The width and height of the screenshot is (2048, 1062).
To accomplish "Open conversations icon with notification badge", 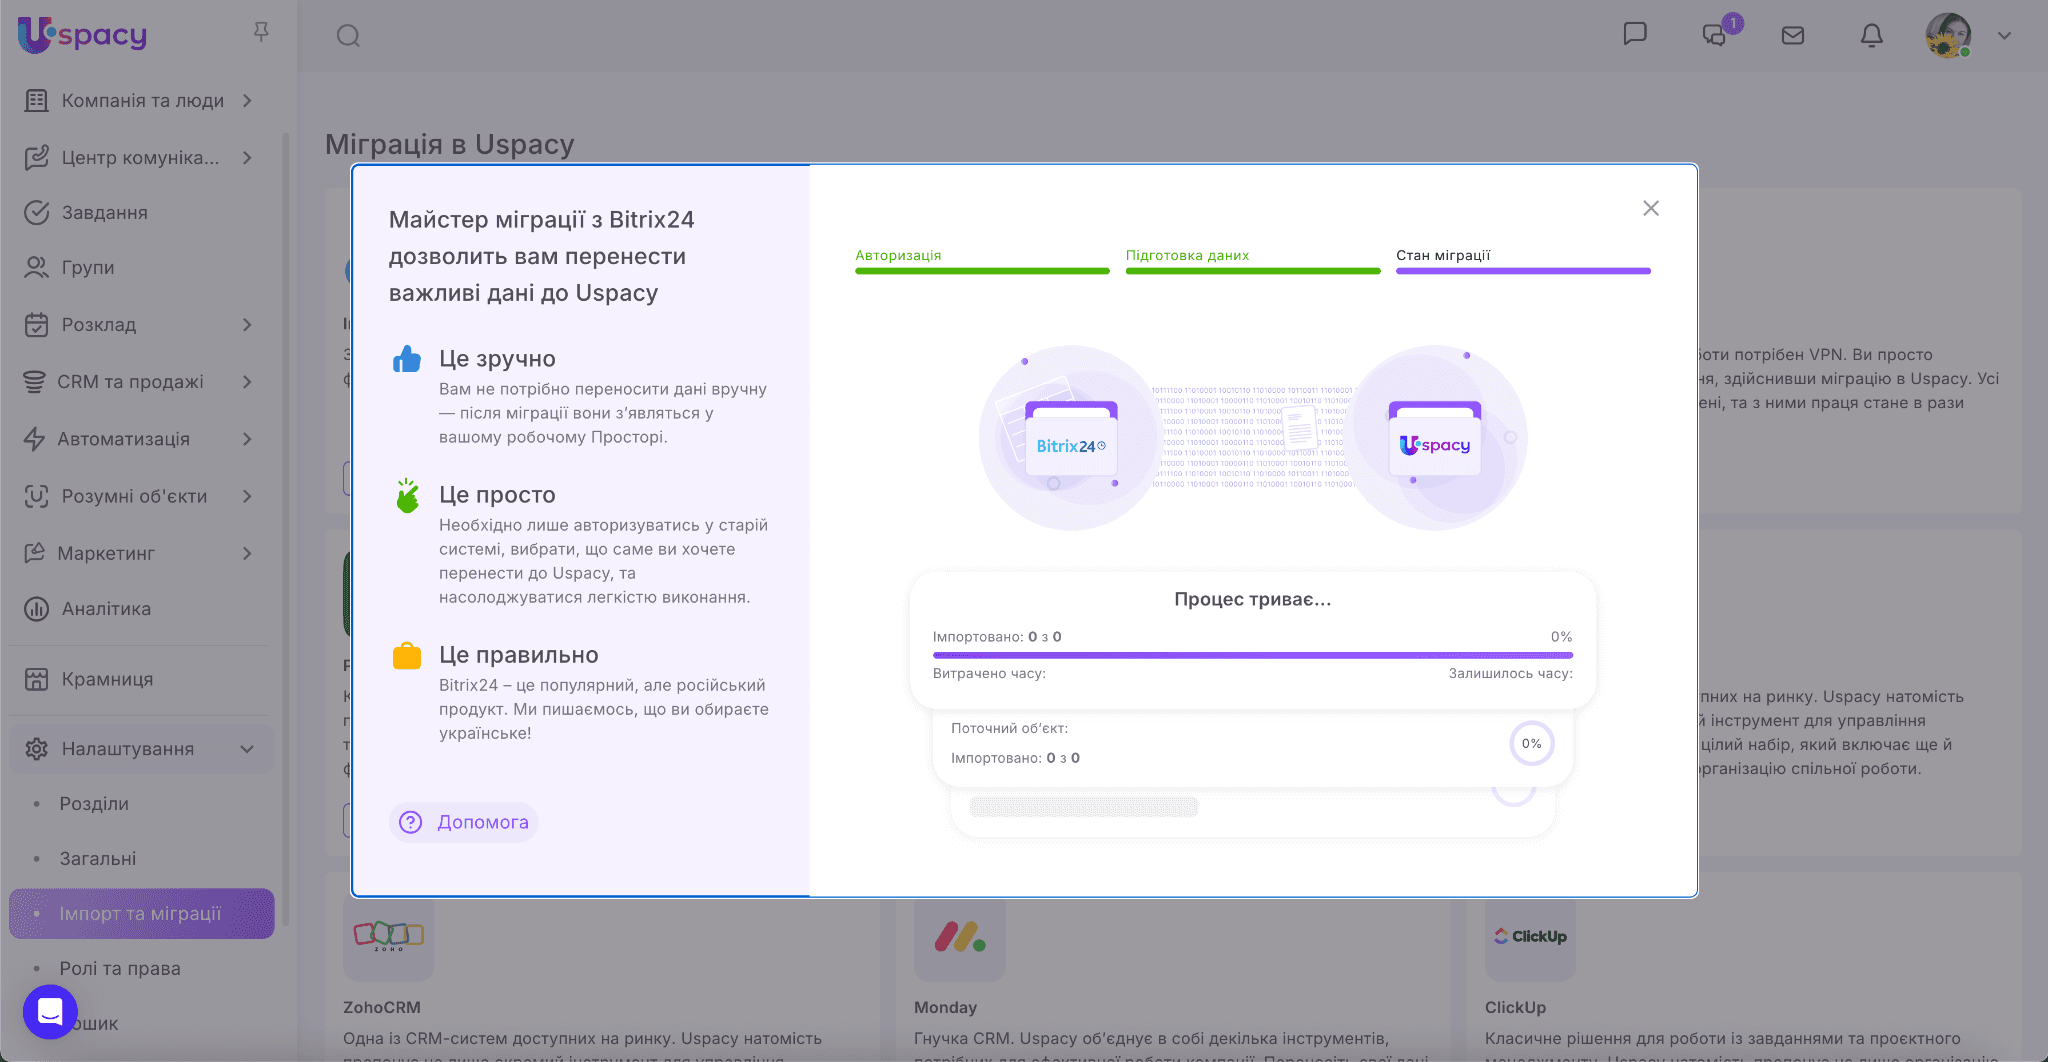I will pos(1715,36).
